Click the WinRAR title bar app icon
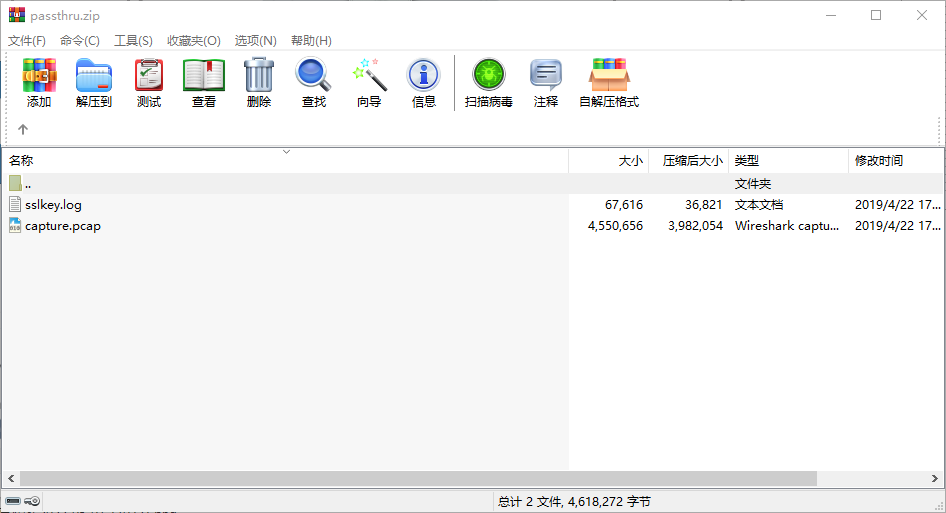This screenshot has width=946, height=513. coord(17,15)
